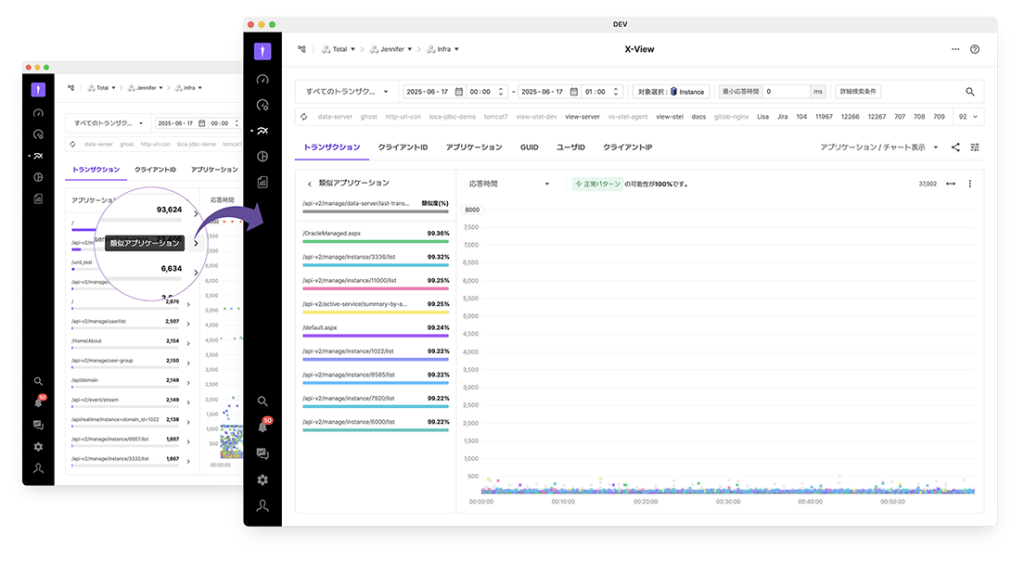Toggle the view-server instance filter
Image resolution: width=1024 pixels, height=561 pixels.
click(x=581, y=117)
